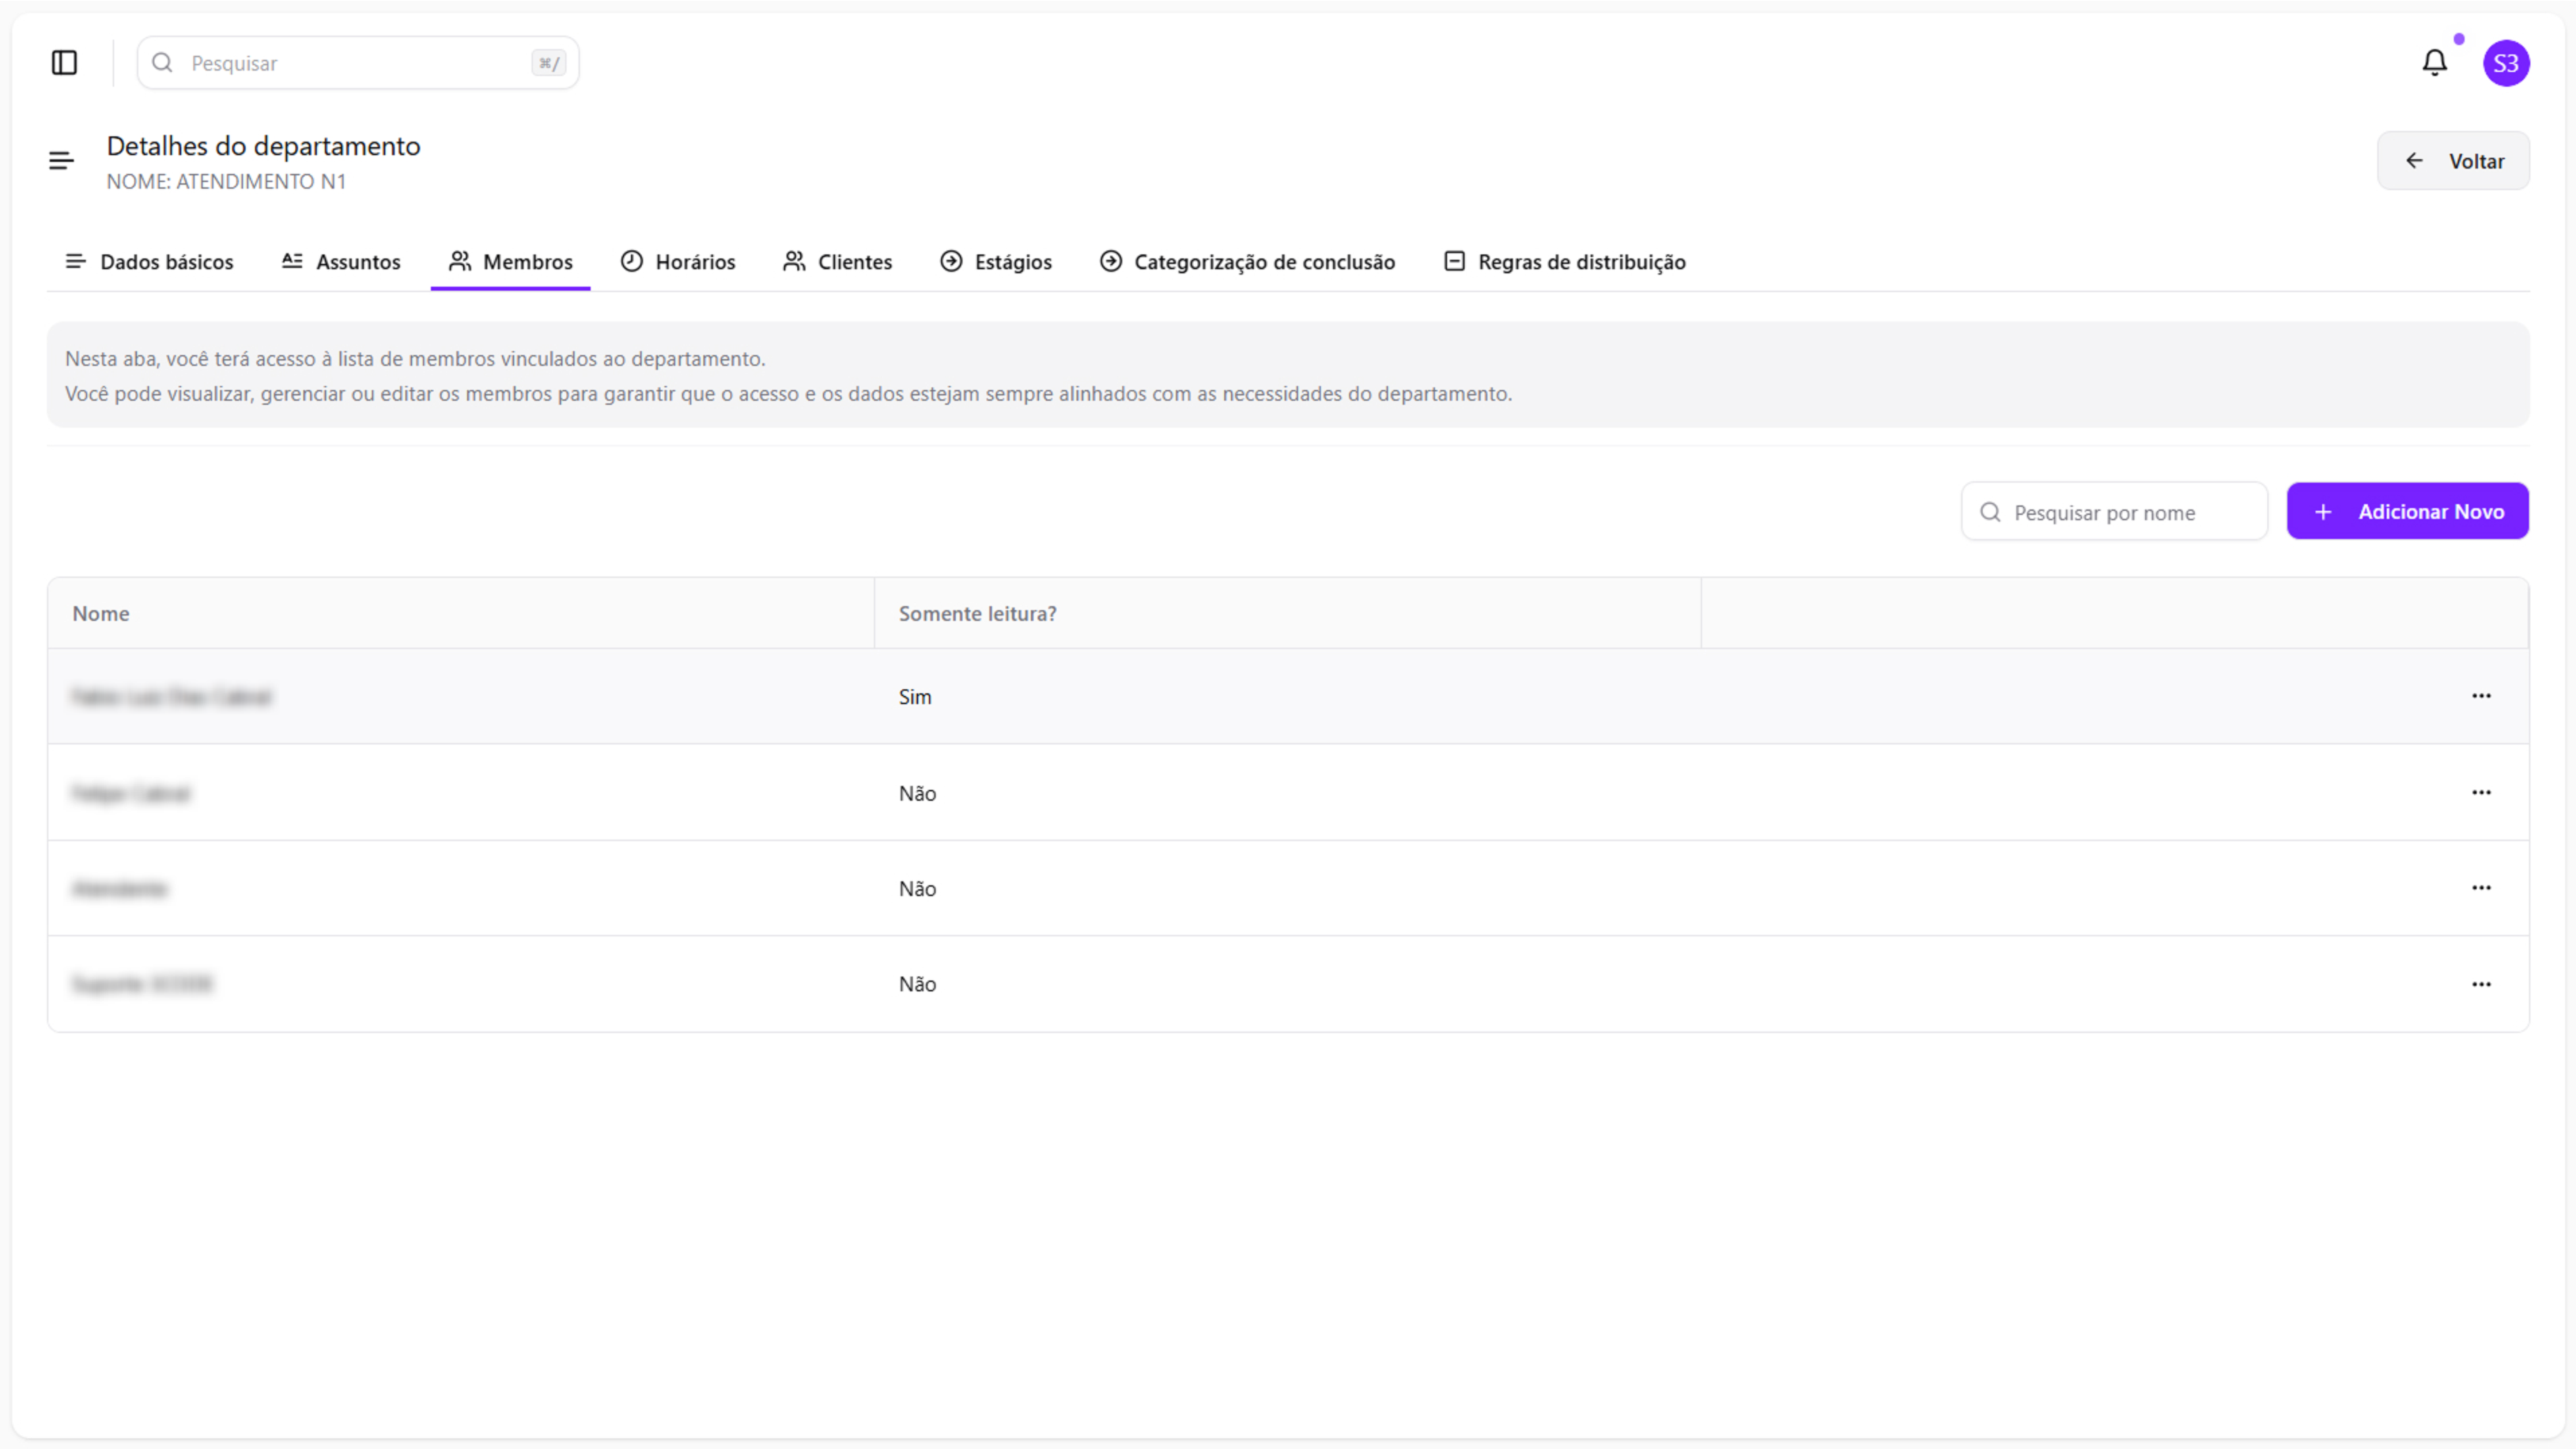Toggle the sidebar panel icon
This screenshot has height=1449, width=2576.
click(64, 63)
